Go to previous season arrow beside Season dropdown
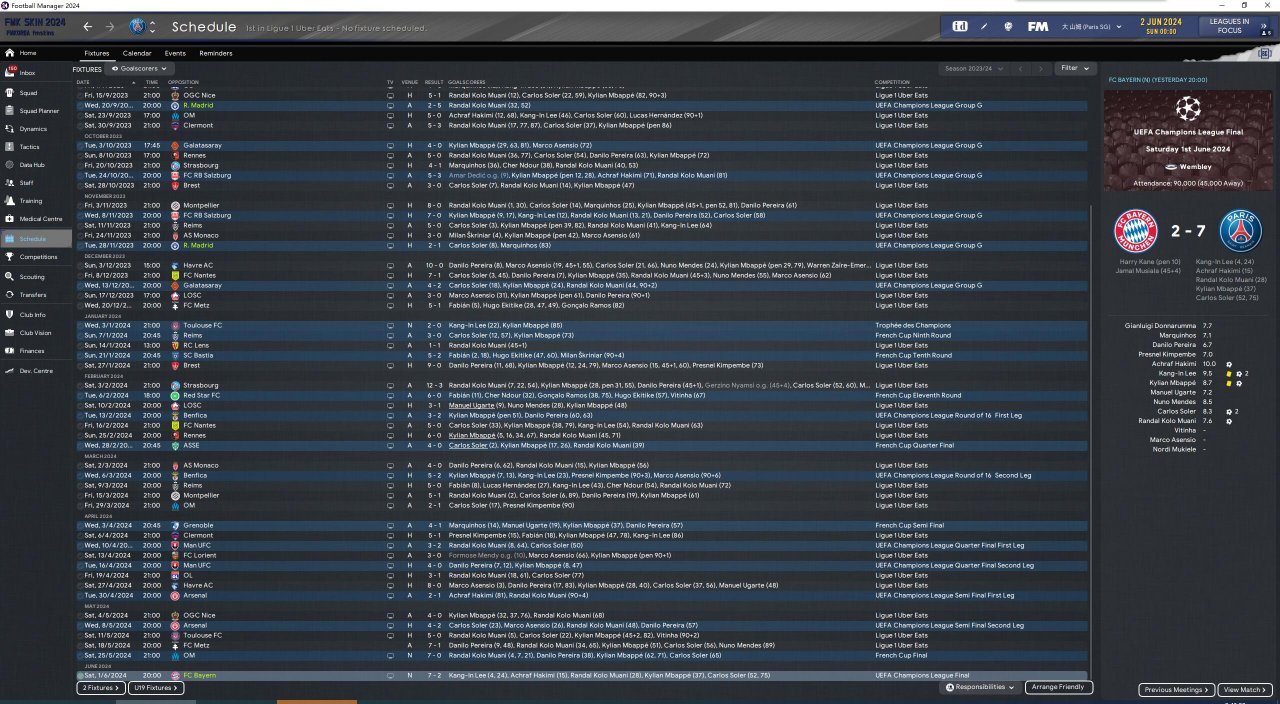Image resolution: width=1280 pixels, height=704 pixels. pos(1021,69)
